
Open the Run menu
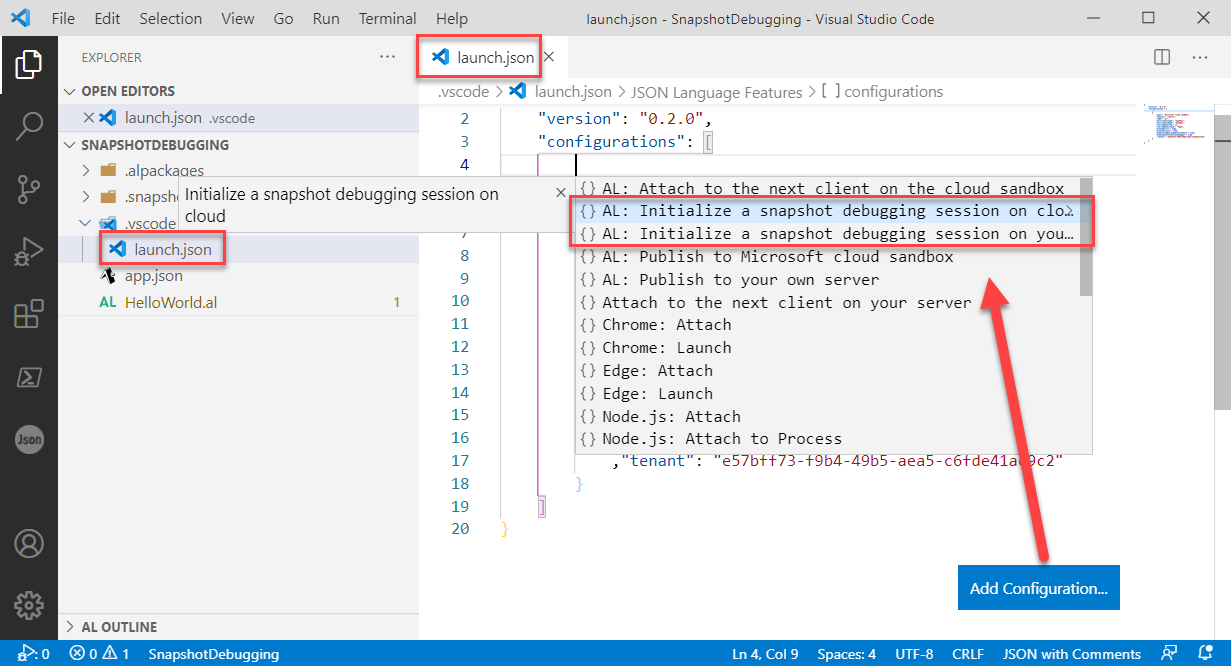point(326,18)
